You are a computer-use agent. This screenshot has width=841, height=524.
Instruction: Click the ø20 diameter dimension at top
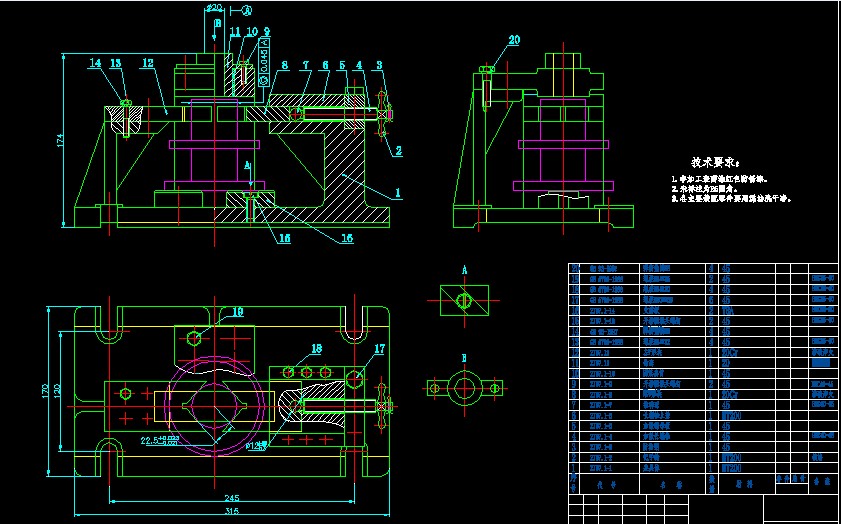point(214,8)
